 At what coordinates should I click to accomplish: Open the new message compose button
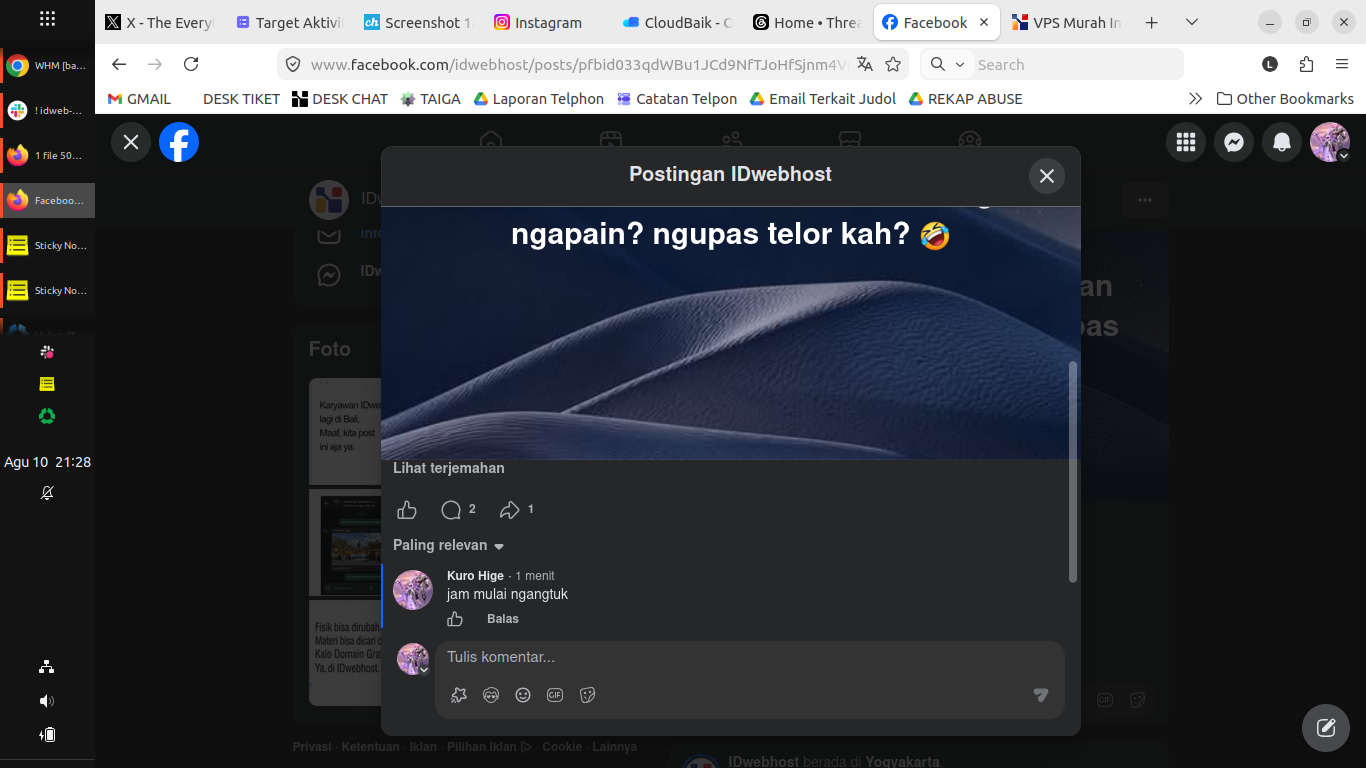[x=1326, y=728]
